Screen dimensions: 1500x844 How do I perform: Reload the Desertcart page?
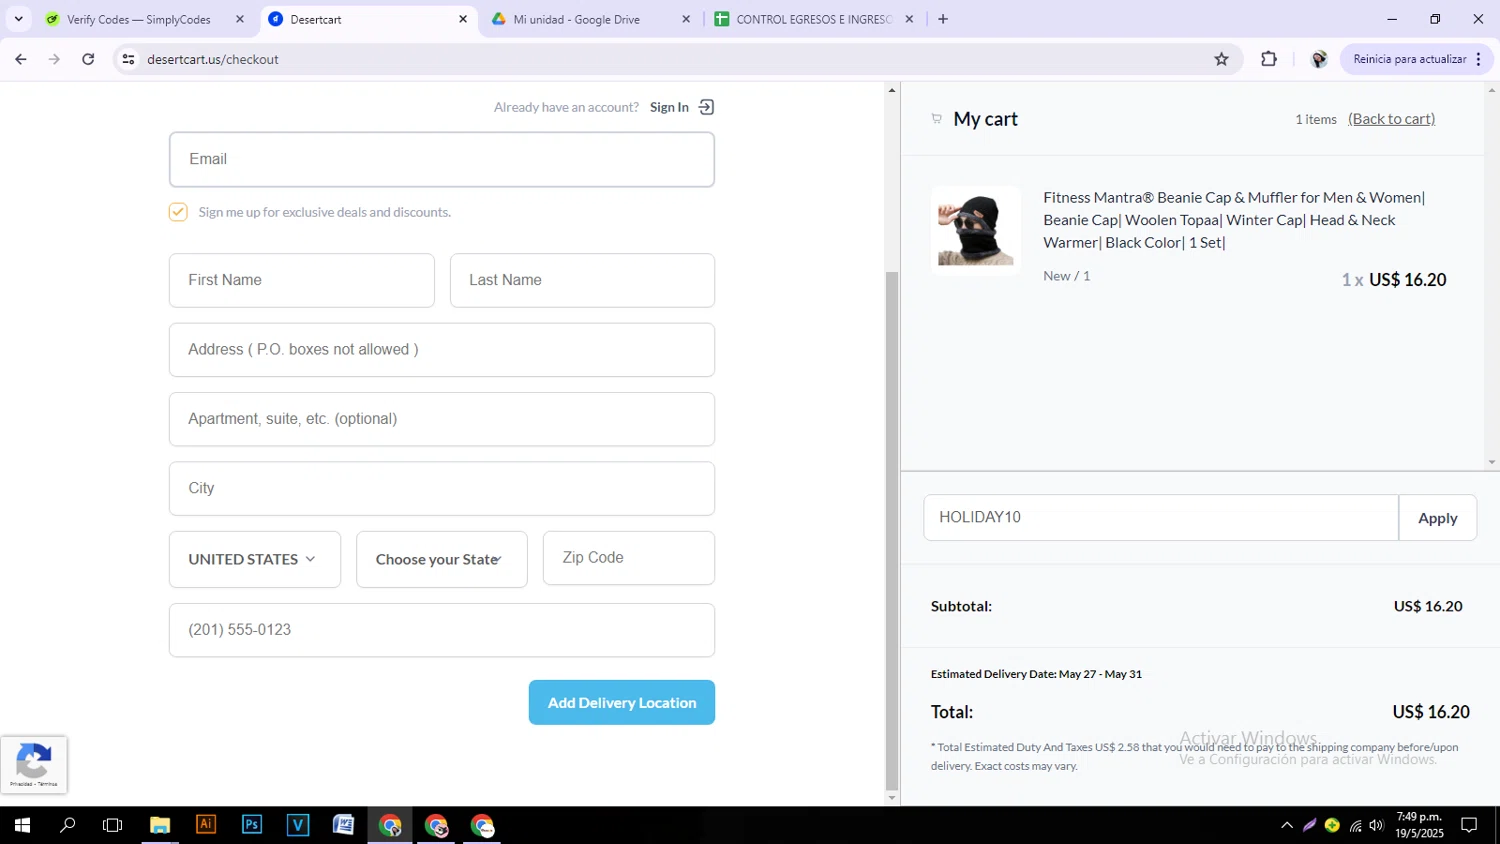coord(88,59)
